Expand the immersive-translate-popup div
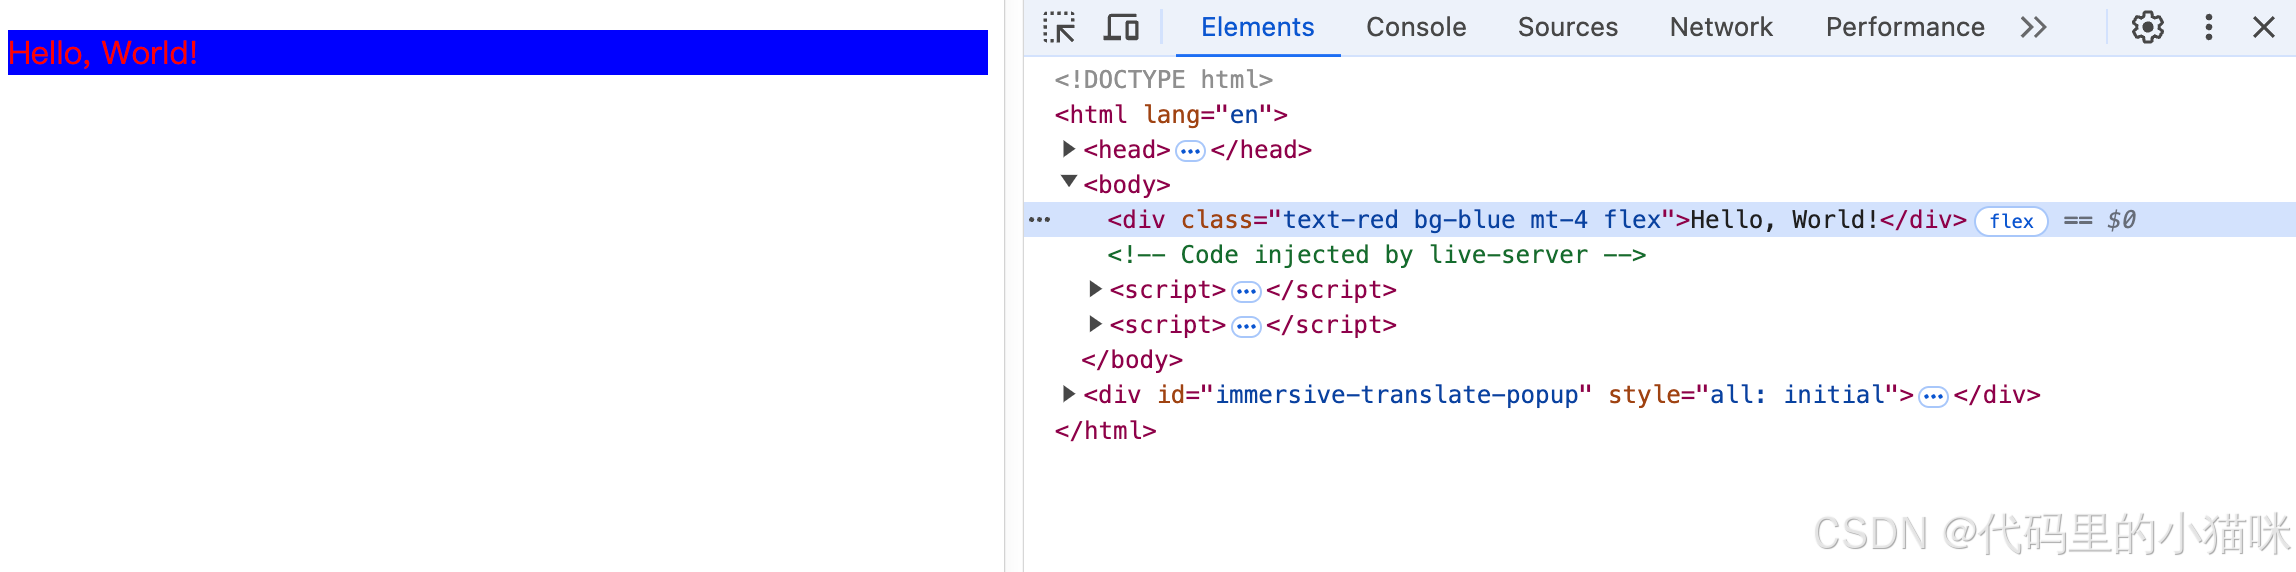The height and width of the screenshot is (572, 2296). tap(1069, 394)
